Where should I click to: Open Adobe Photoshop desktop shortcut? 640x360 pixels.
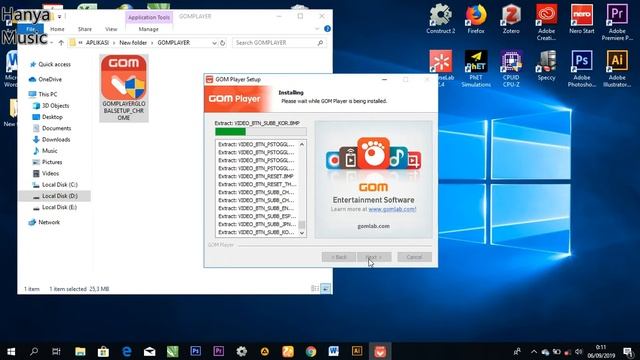(x=582, y=69)
